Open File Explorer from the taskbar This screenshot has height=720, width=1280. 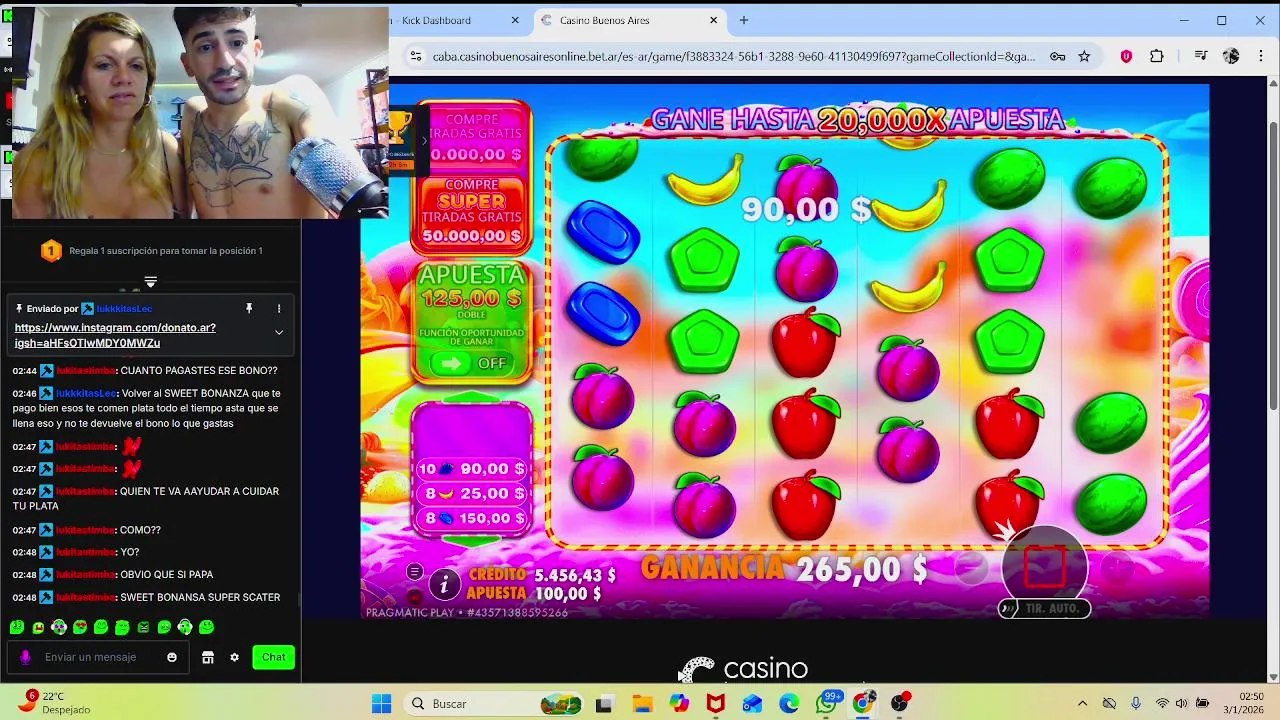[x=642, y=704]
